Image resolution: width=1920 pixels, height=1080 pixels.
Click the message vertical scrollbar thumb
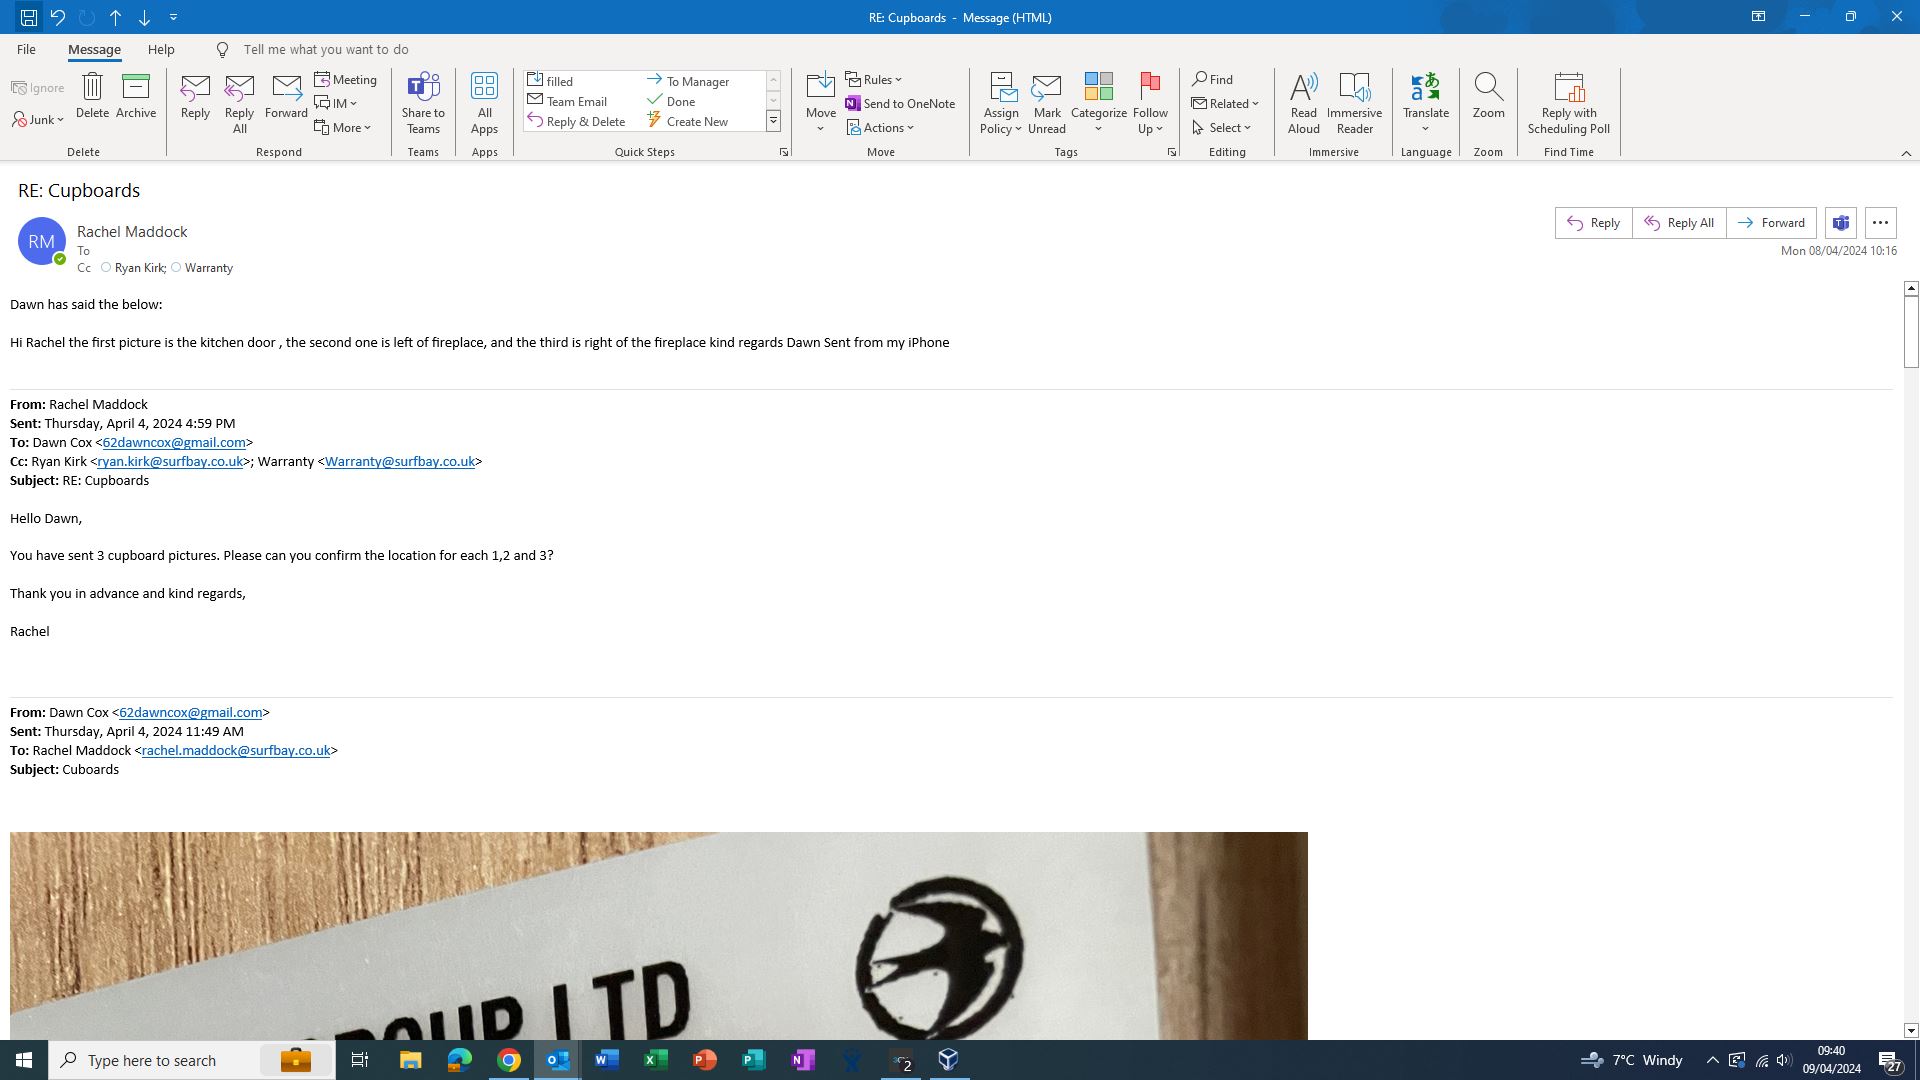coord(1910,330)
